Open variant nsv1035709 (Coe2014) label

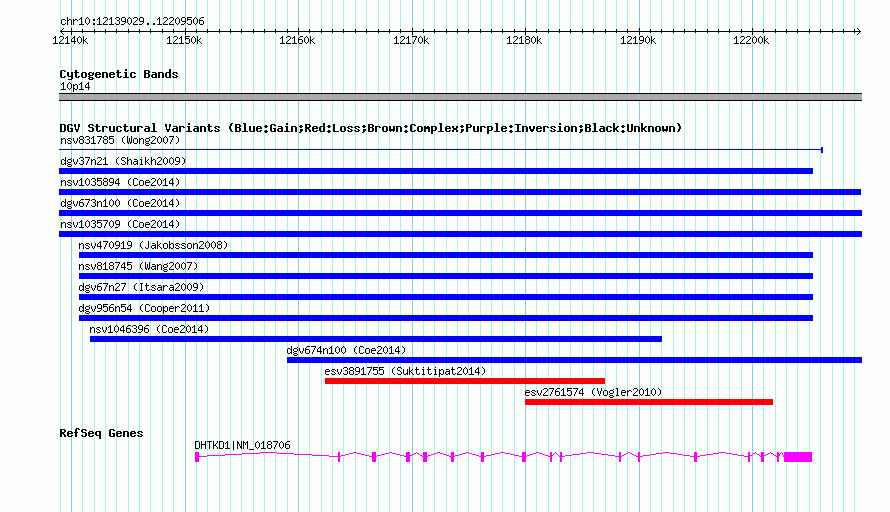120,224
